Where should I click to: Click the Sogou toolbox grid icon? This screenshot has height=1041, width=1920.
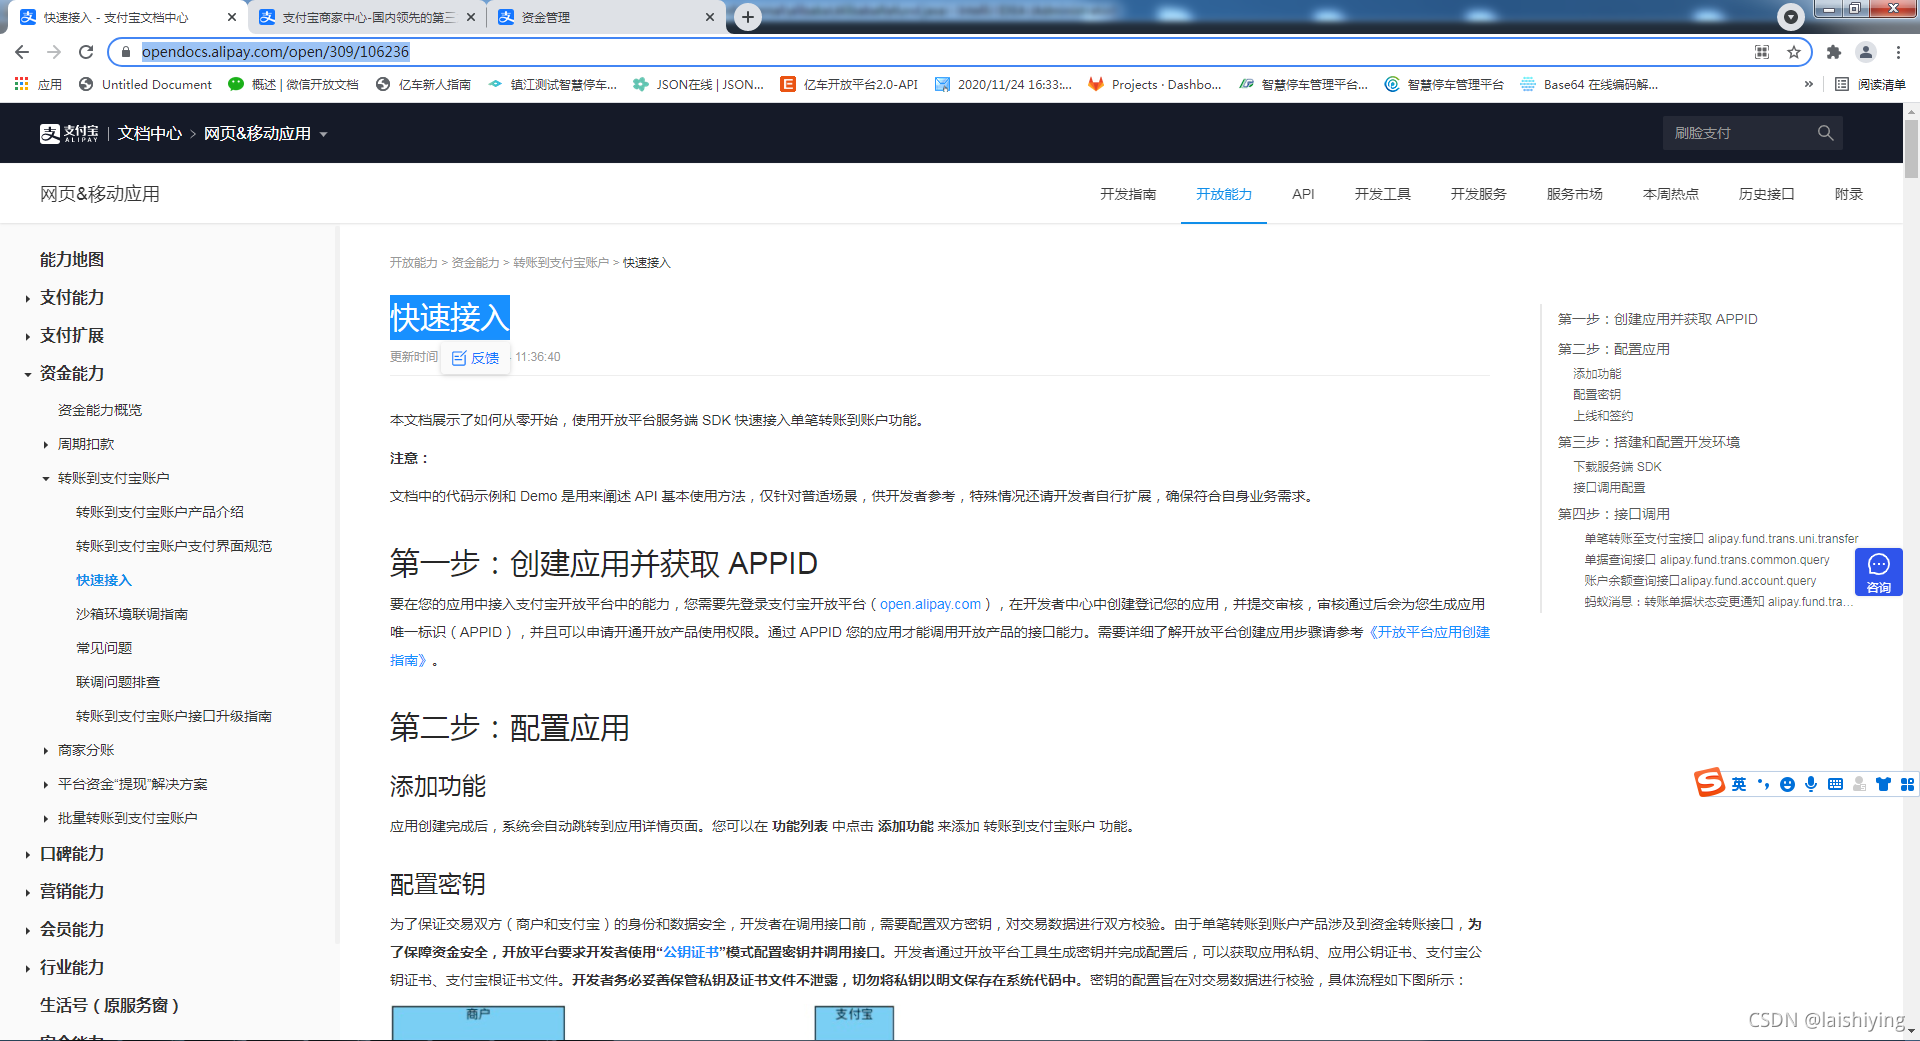(x=1907, y=784)
